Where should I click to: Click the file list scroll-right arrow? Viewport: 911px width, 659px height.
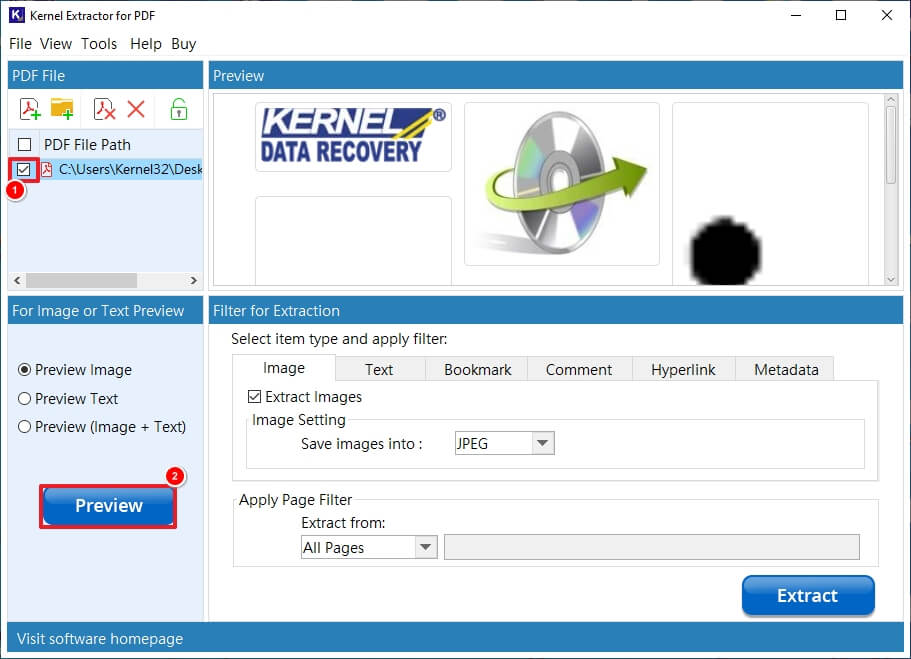pos(193,281)
